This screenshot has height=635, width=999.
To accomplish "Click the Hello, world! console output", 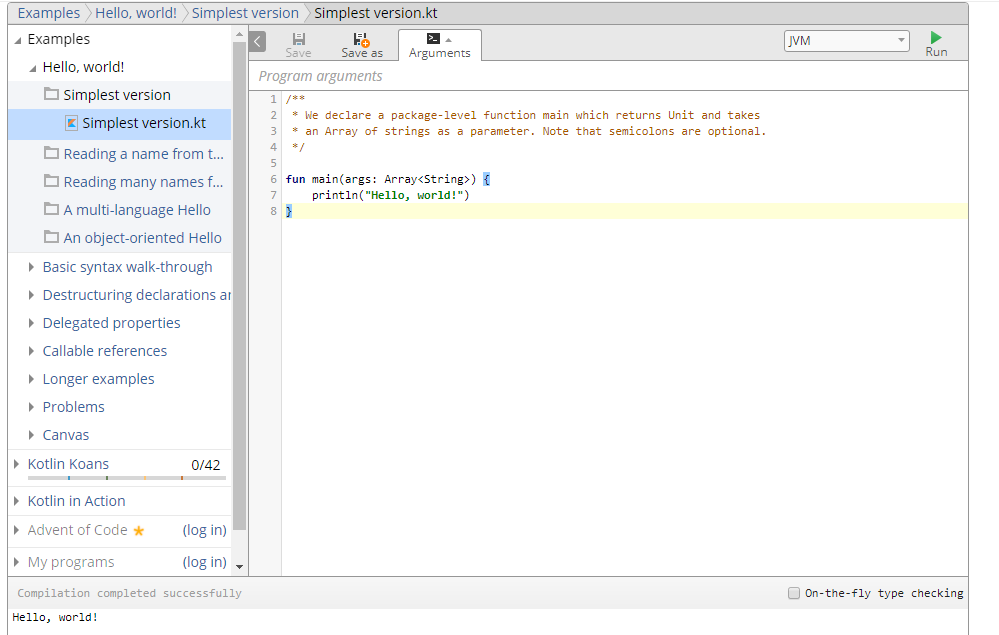I will 55,617.
